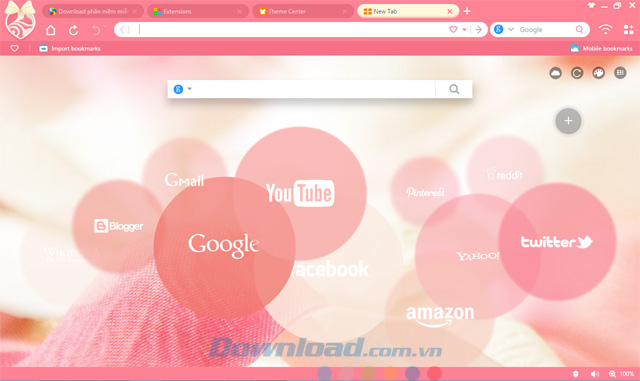Close the Theme Center tab
The height and width of the screenshot is (381, 640).
[x=344, y=11]
